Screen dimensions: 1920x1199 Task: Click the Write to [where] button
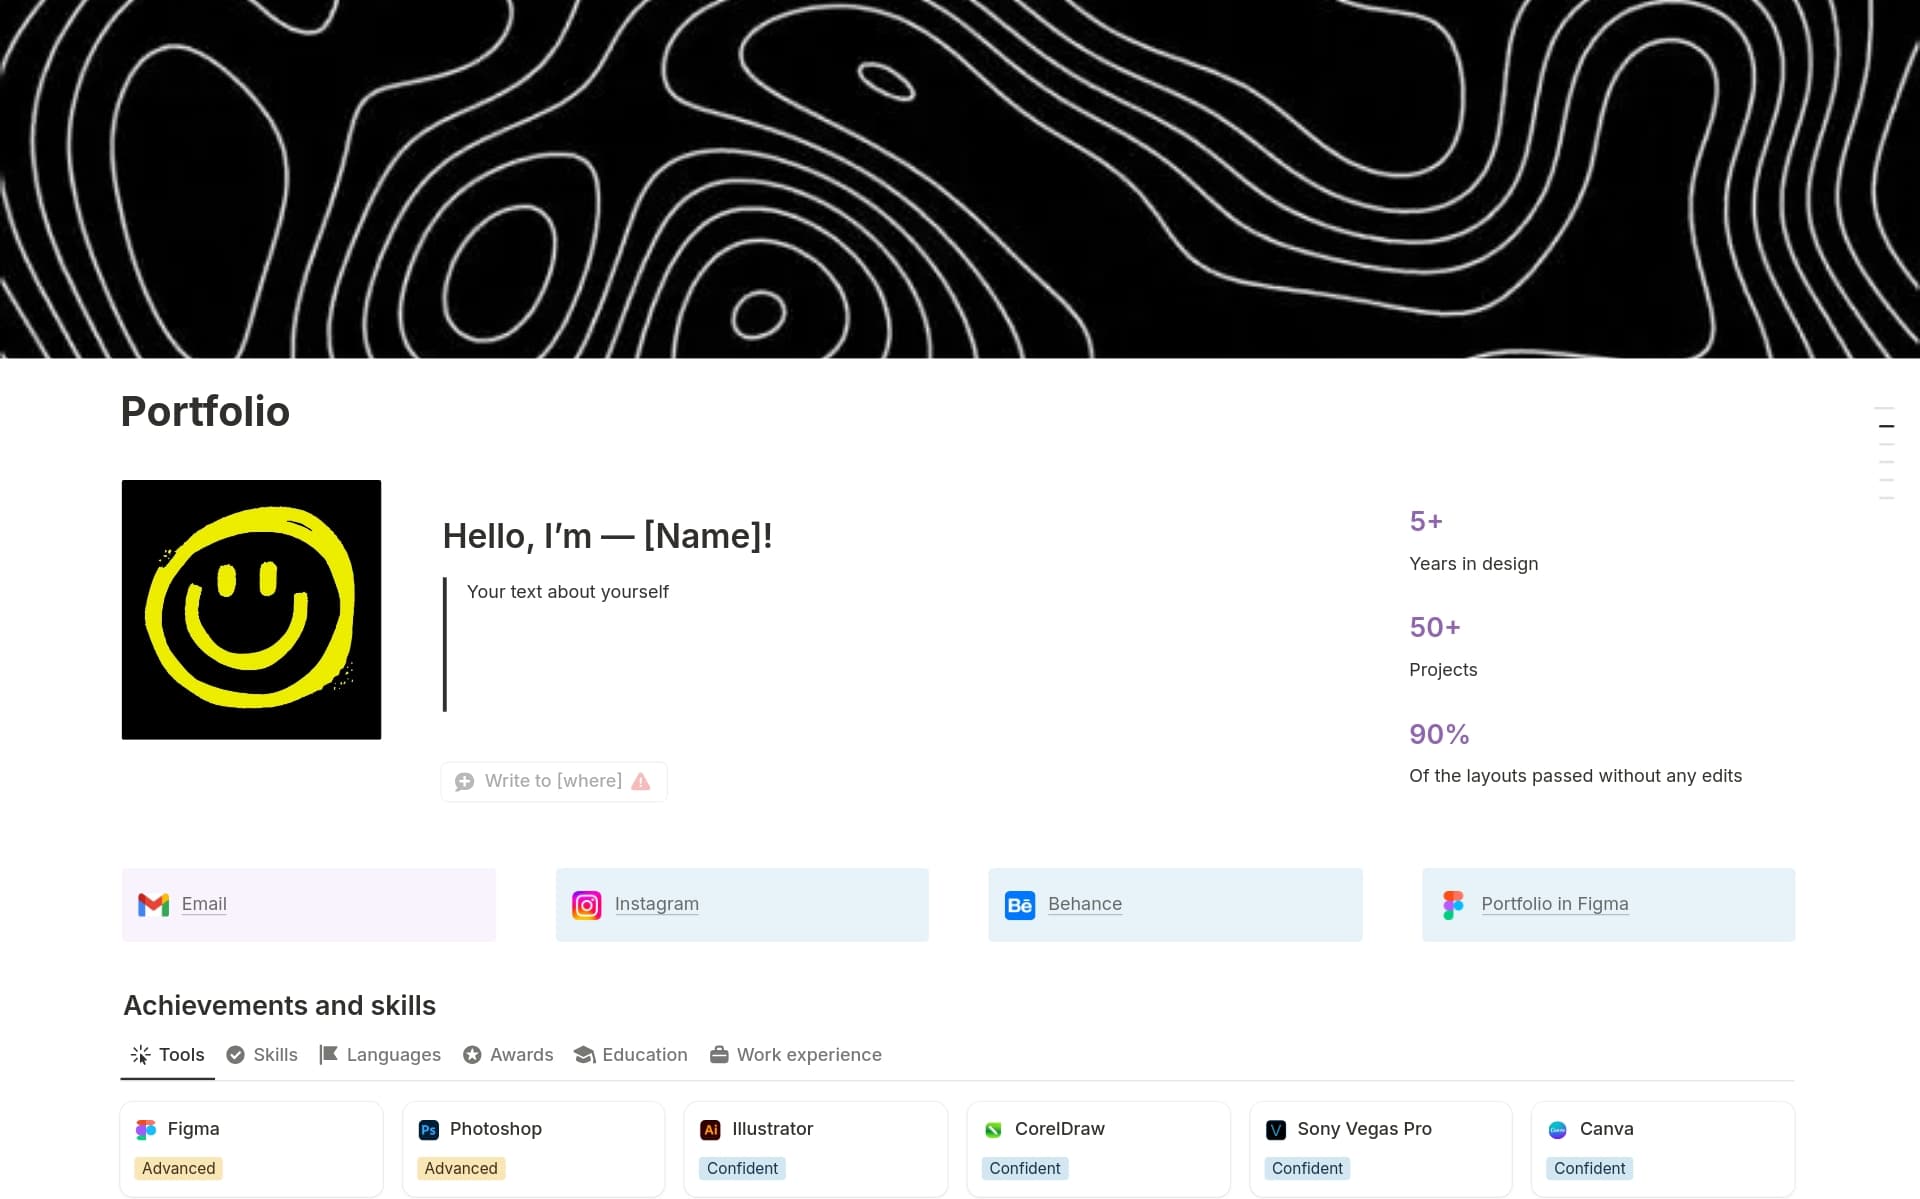tap(553, 781)
